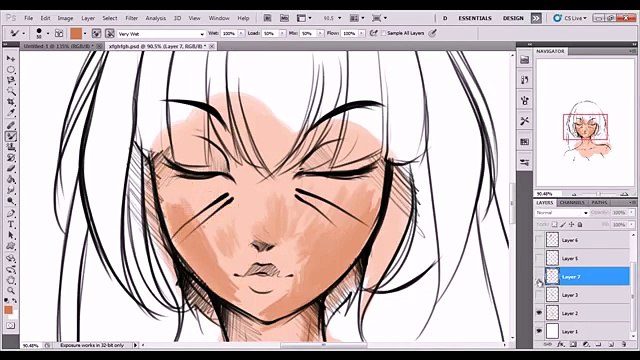Show Layer 6 visibility
The image size is (640, 360).
(539, 240)
